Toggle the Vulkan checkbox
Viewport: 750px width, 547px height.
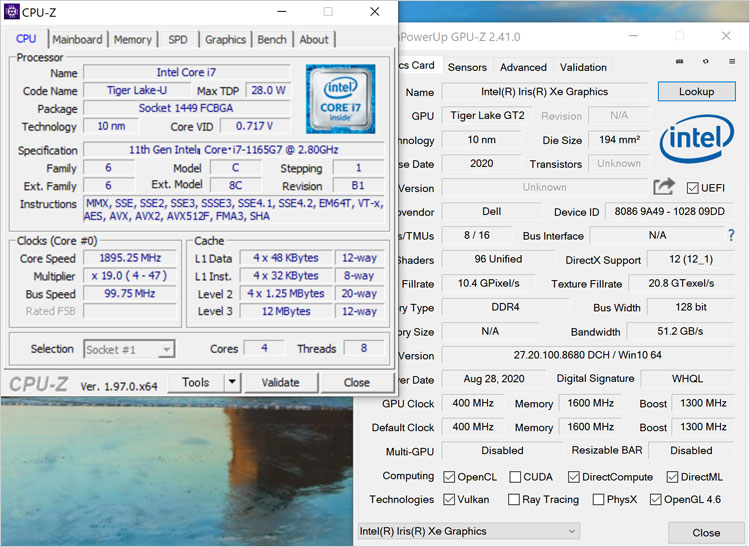click(449, 499)
